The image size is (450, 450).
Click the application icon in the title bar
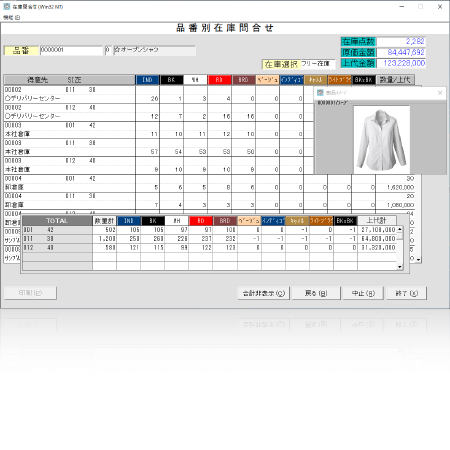(6, 6)
